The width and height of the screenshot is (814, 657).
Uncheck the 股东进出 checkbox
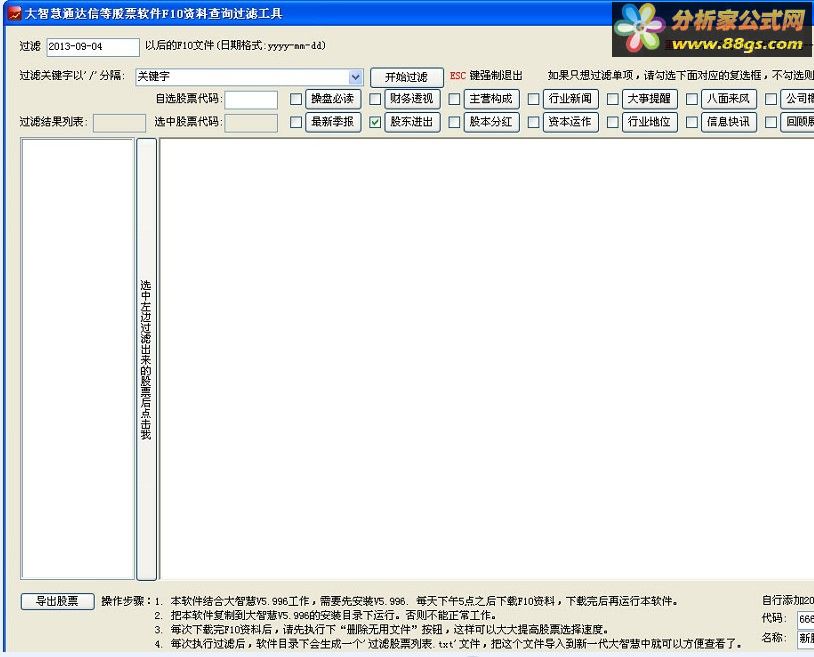[375, 122]
